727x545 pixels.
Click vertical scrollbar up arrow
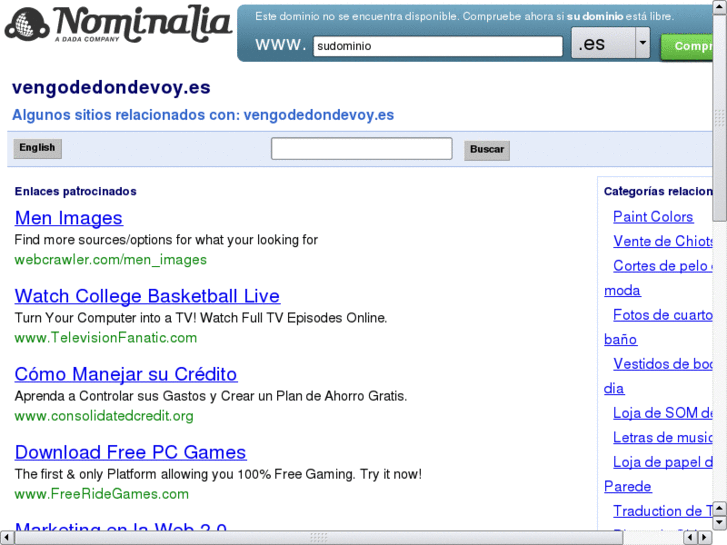720,7
